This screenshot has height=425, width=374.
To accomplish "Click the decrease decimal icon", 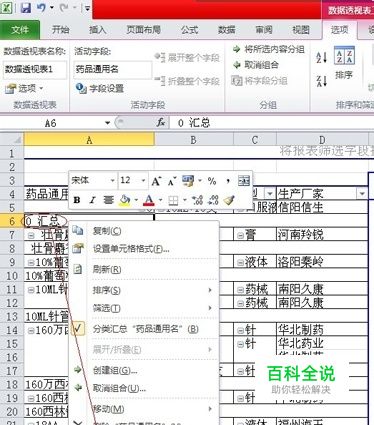I will coord(213,200).
